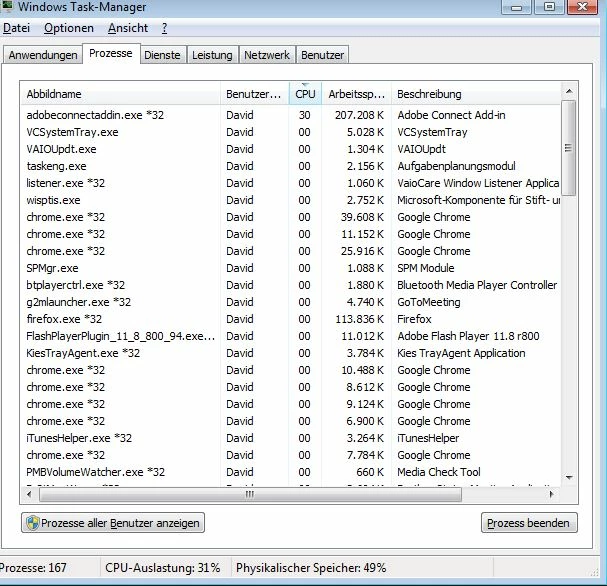The height and width of the screenshot is (586, 607).
Task: Select firefox.exe *32 process row
Action: 290,319
